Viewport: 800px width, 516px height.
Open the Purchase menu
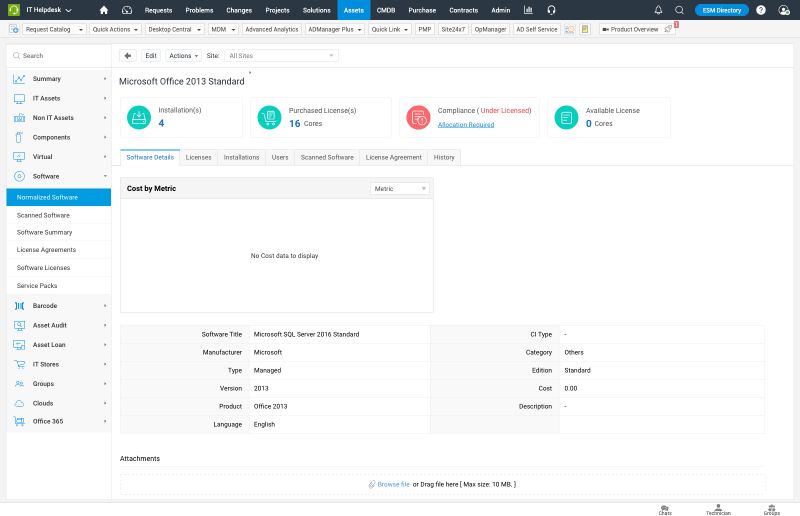[422, 10]
